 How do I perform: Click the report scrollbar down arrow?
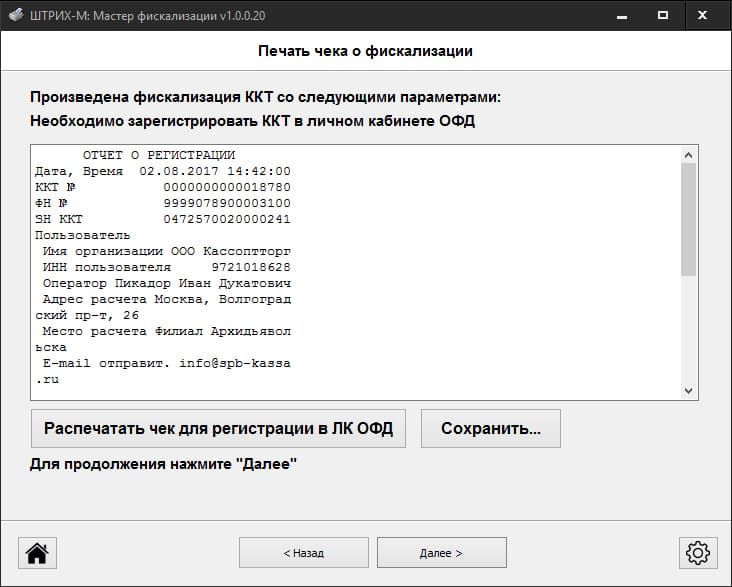tap(689, 390)
